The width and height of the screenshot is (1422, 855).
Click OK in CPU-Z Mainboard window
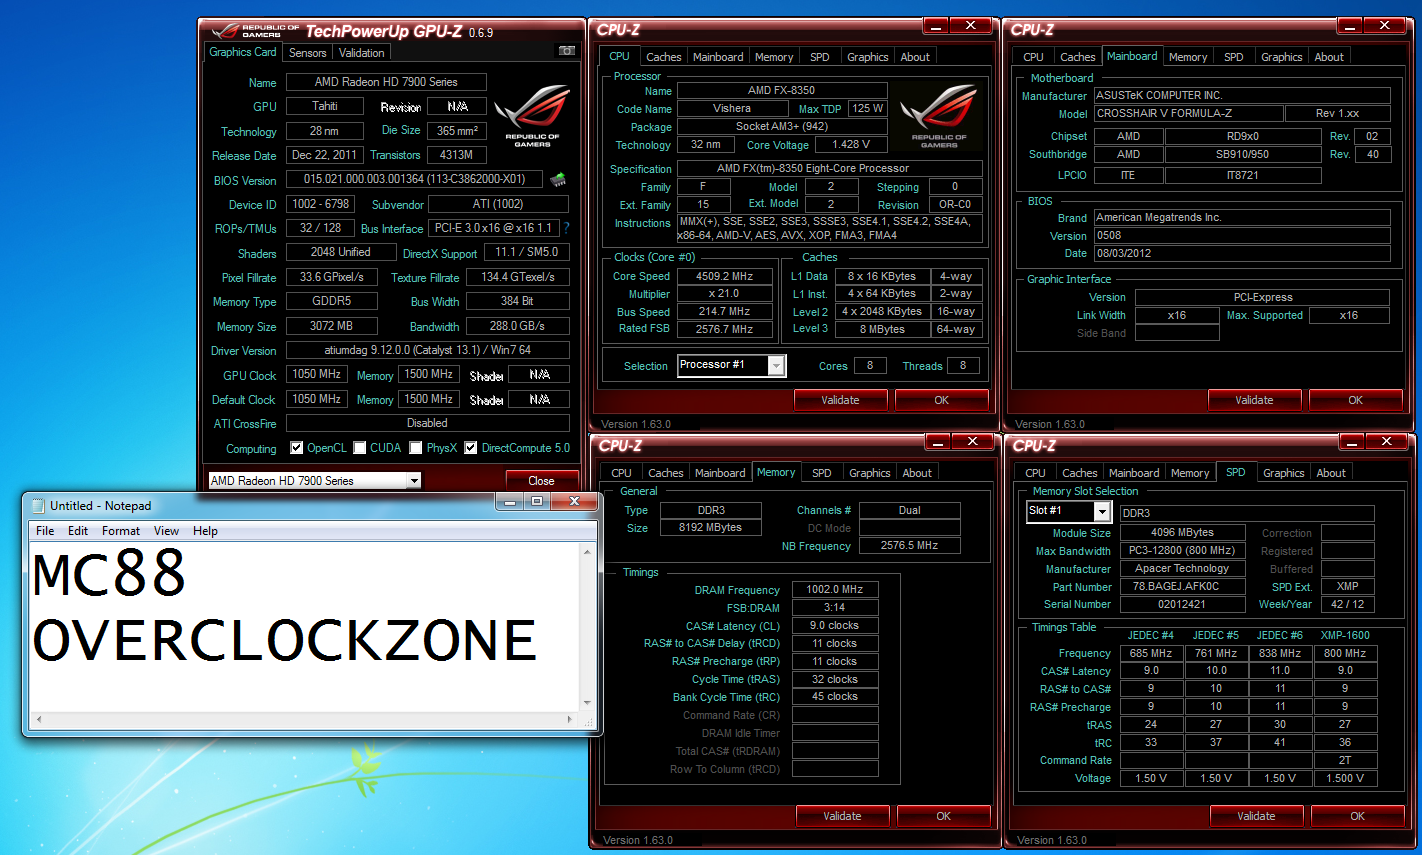[x=1355, y=400]
